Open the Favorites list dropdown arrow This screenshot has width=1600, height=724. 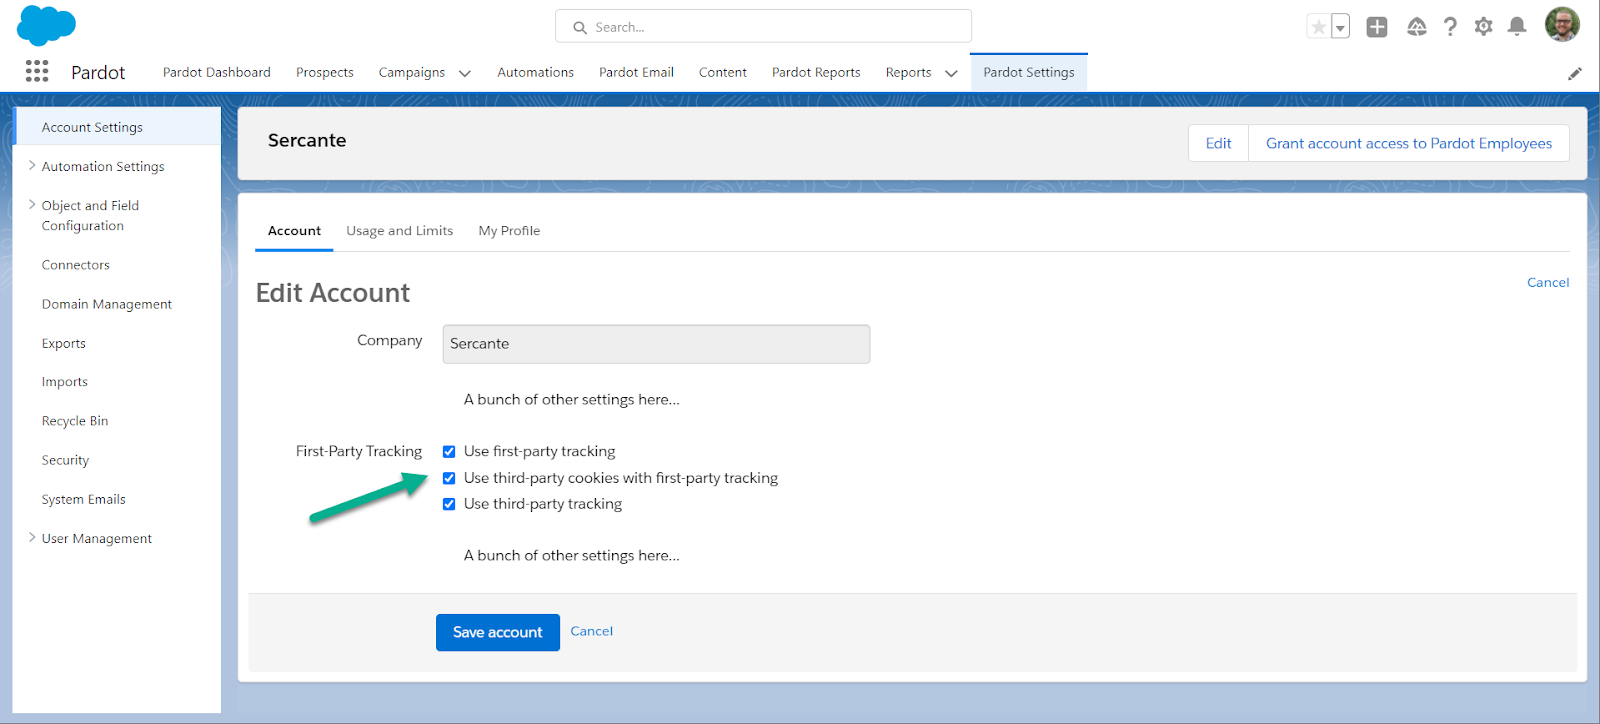click(1340, 27)
